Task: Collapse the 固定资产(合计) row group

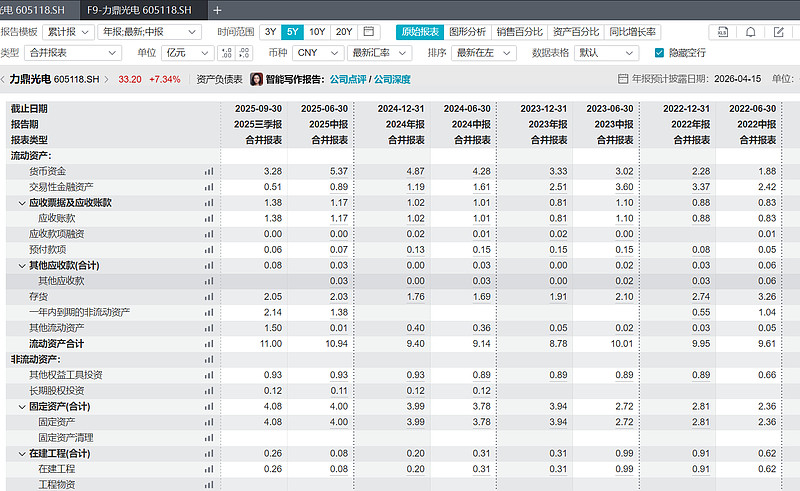Action: point(20,407)
